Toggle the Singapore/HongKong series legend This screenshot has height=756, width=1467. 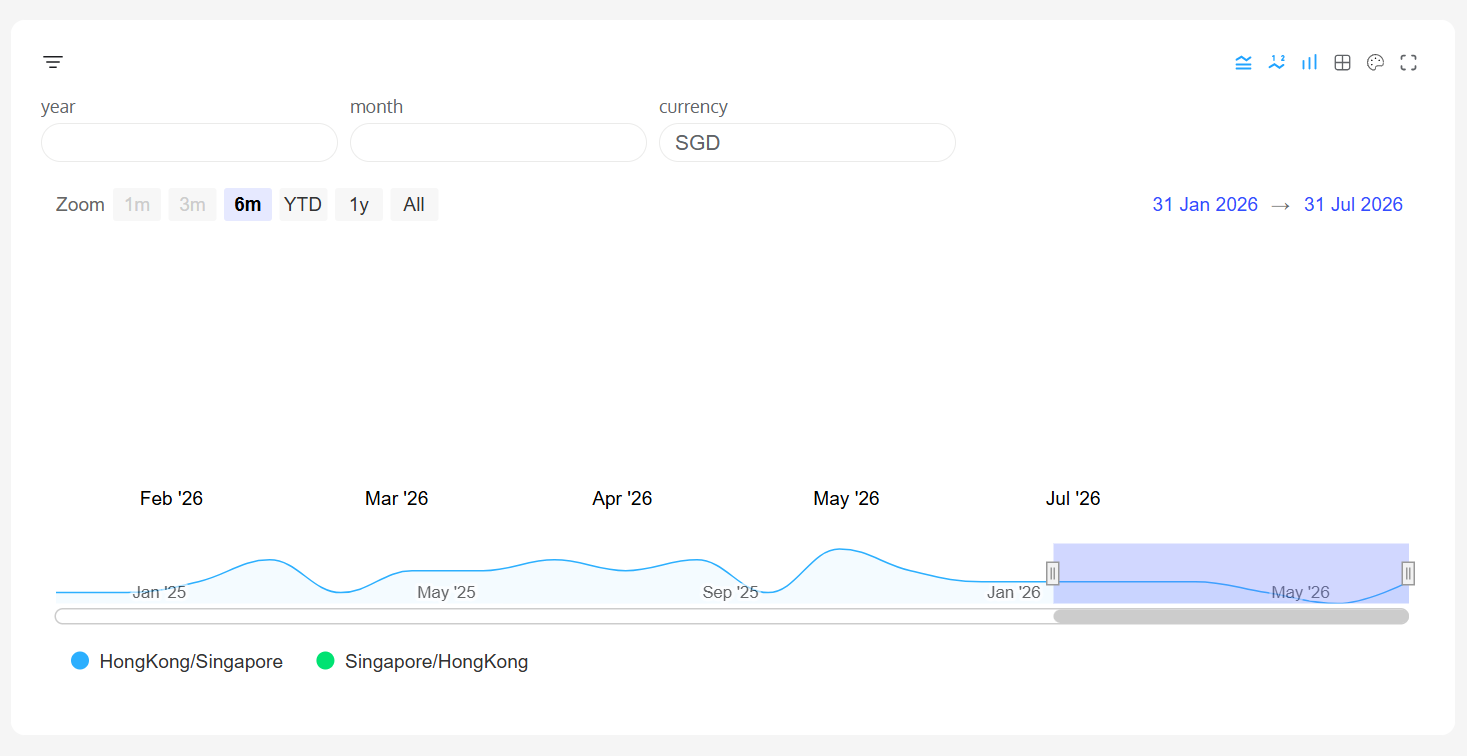click(x=422, y=661)
